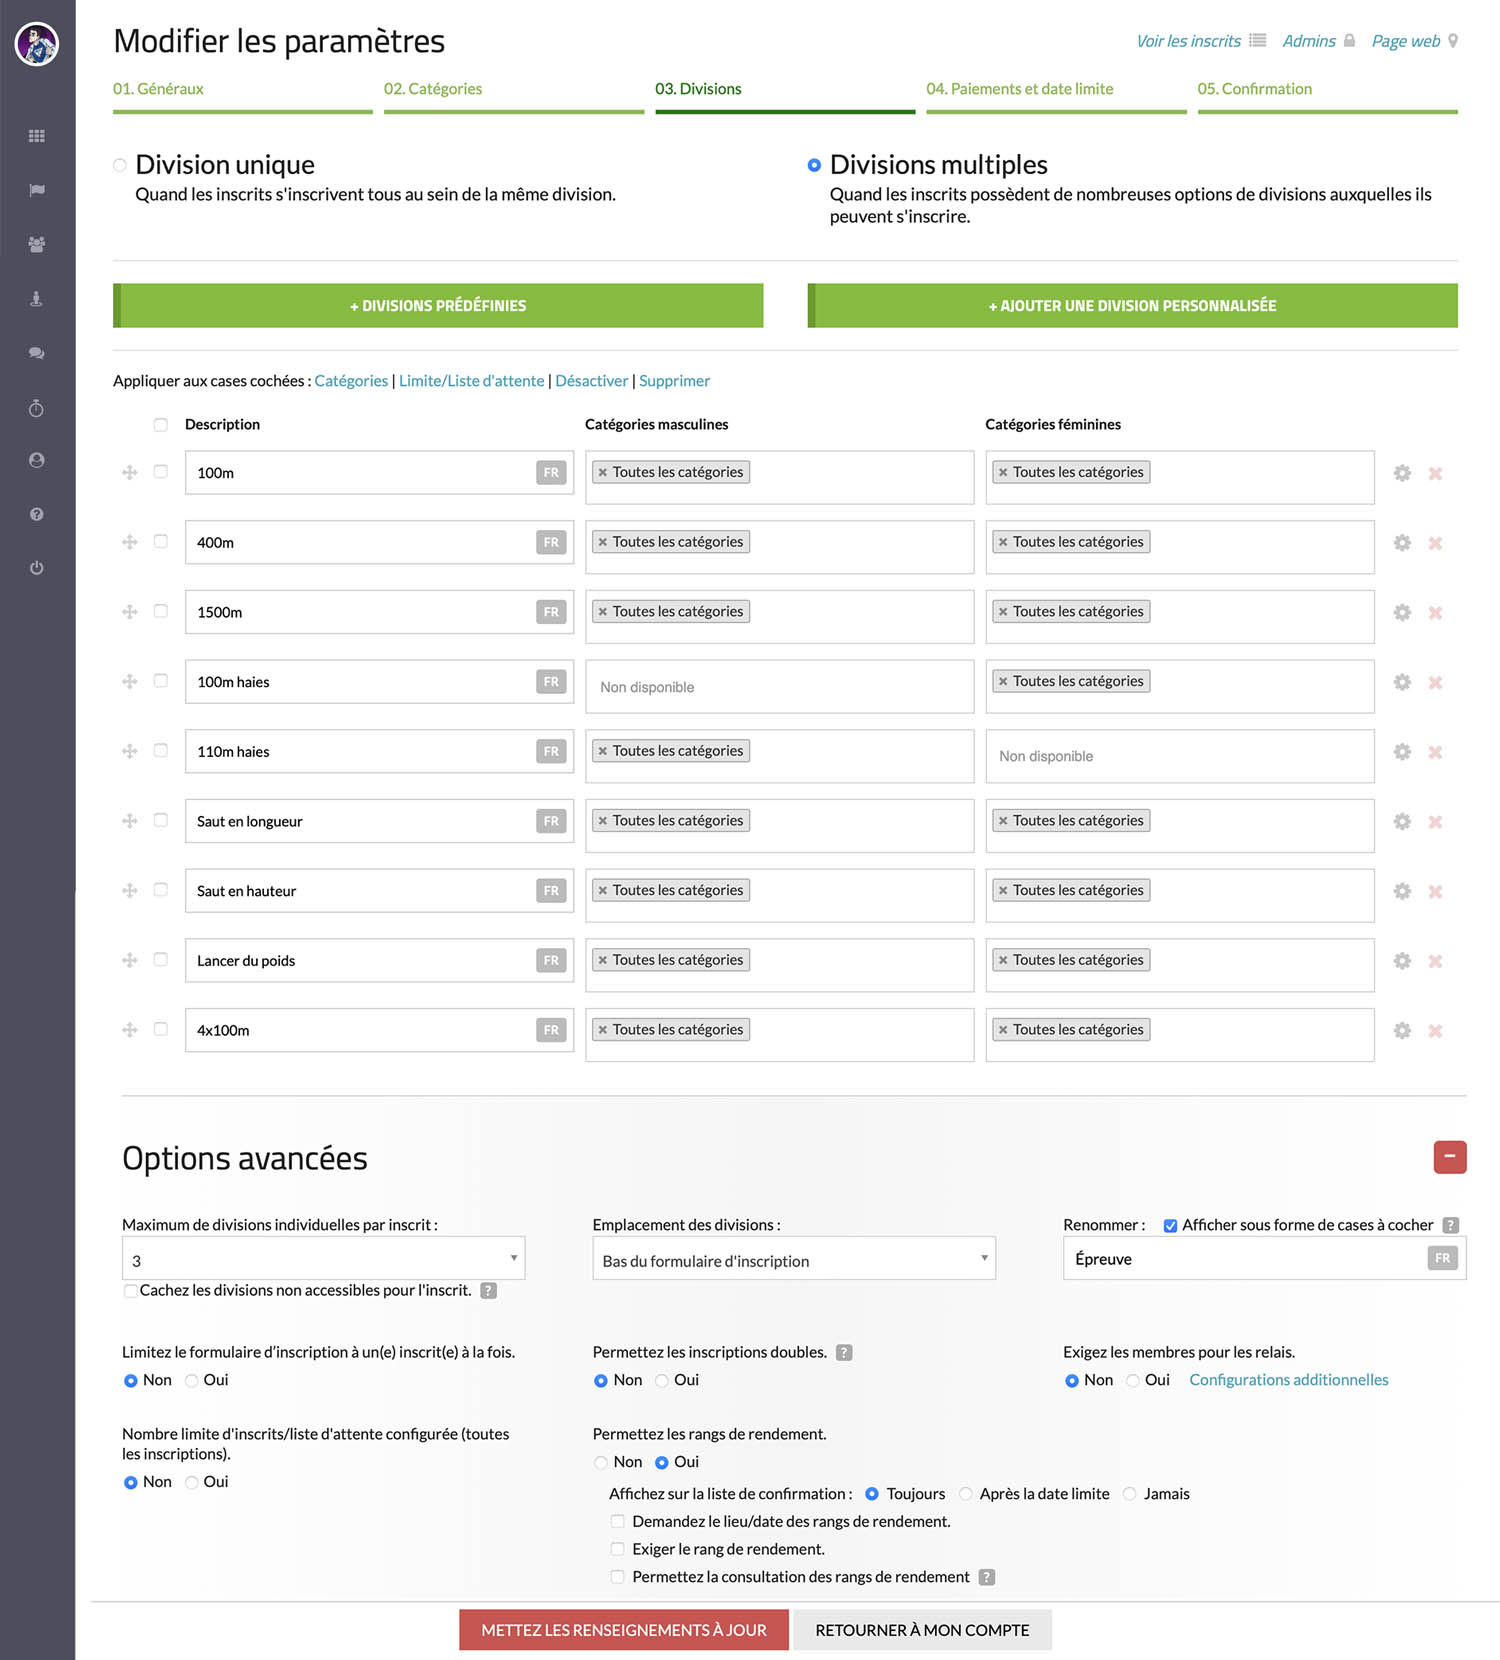Uncheck Afficher sous forme de cases à cocher
The height and width of the screenshot is (1660, 1500).
click(1170, 1226)
